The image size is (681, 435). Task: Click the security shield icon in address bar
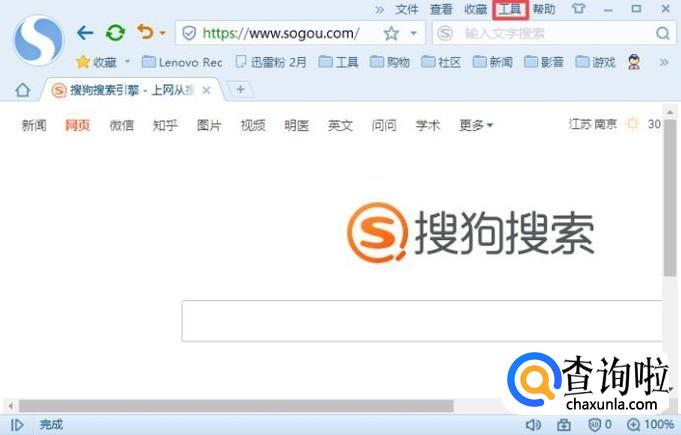tap(189, 33)
